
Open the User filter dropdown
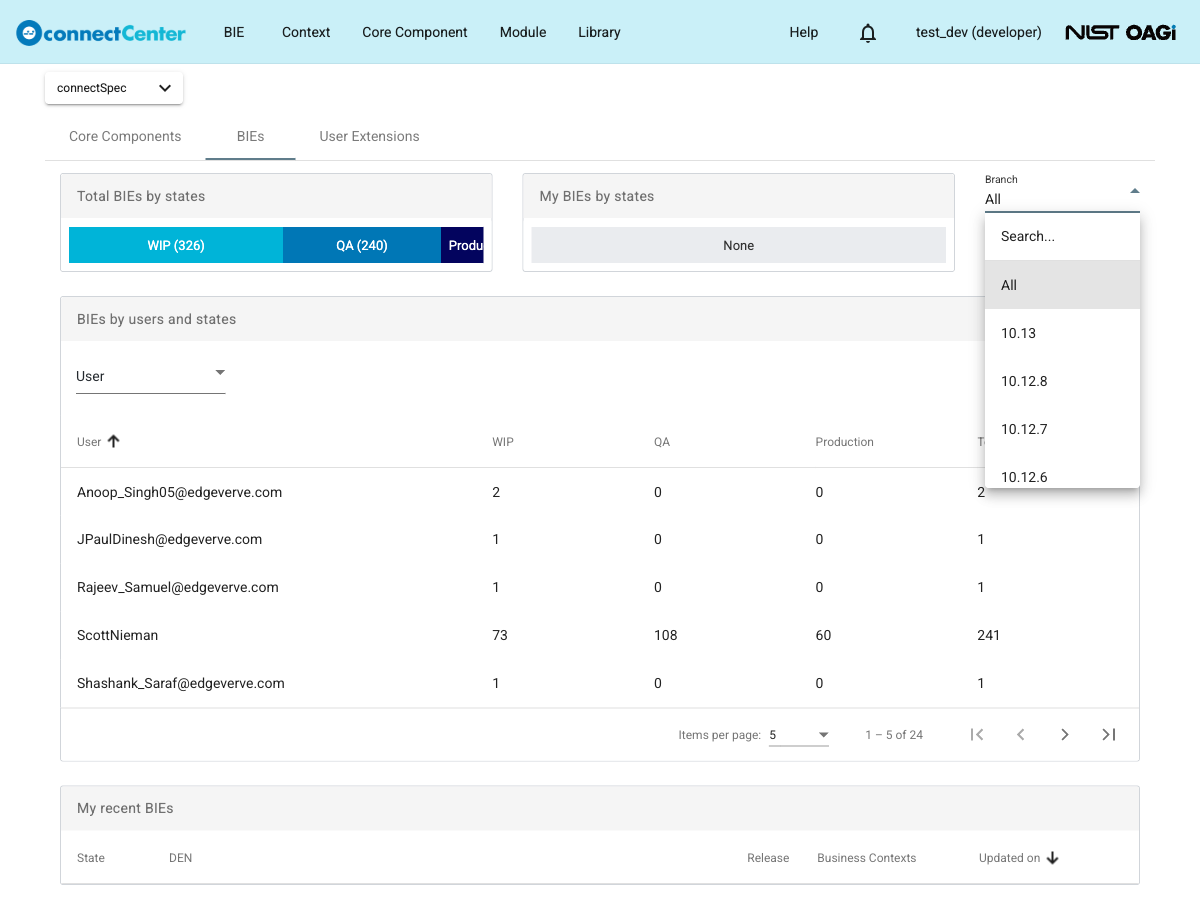tap(150, 376)
